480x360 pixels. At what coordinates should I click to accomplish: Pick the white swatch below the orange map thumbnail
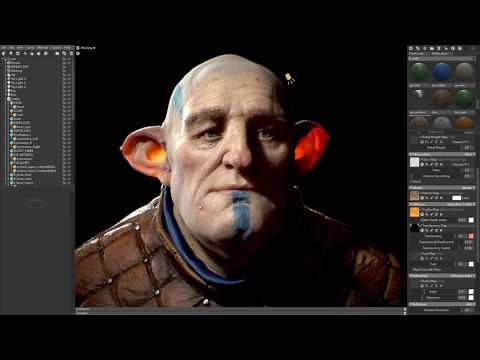tap(471, 220)
